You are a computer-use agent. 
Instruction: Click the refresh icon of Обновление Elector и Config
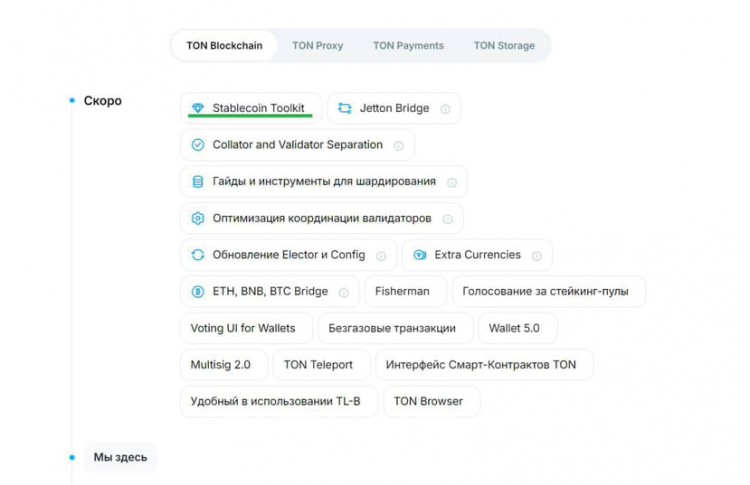pos(198,255)
